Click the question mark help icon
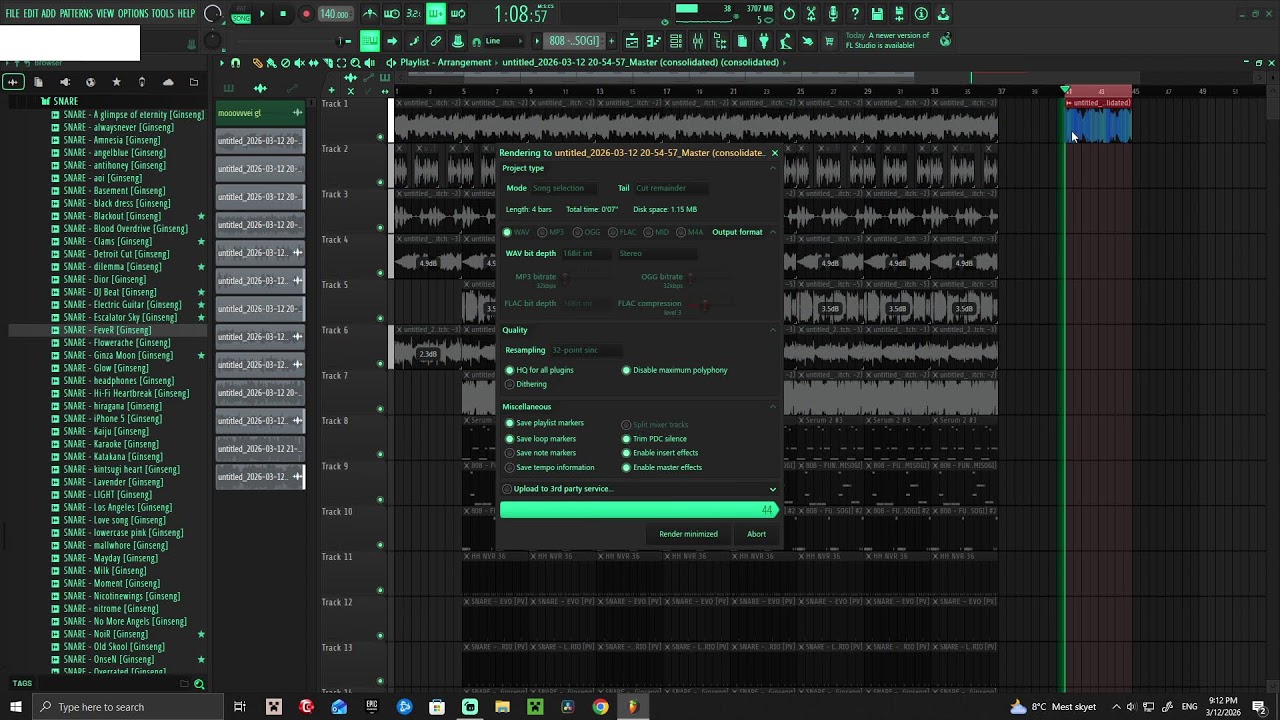1280x720 pixels. (855, 14)
